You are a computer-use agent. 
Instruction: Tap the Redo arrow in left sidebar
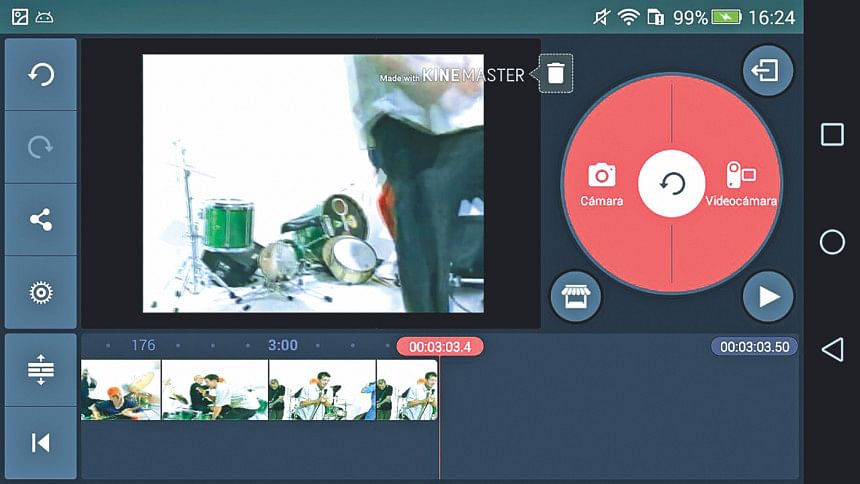pyautogui.click(x=41, y=147)
